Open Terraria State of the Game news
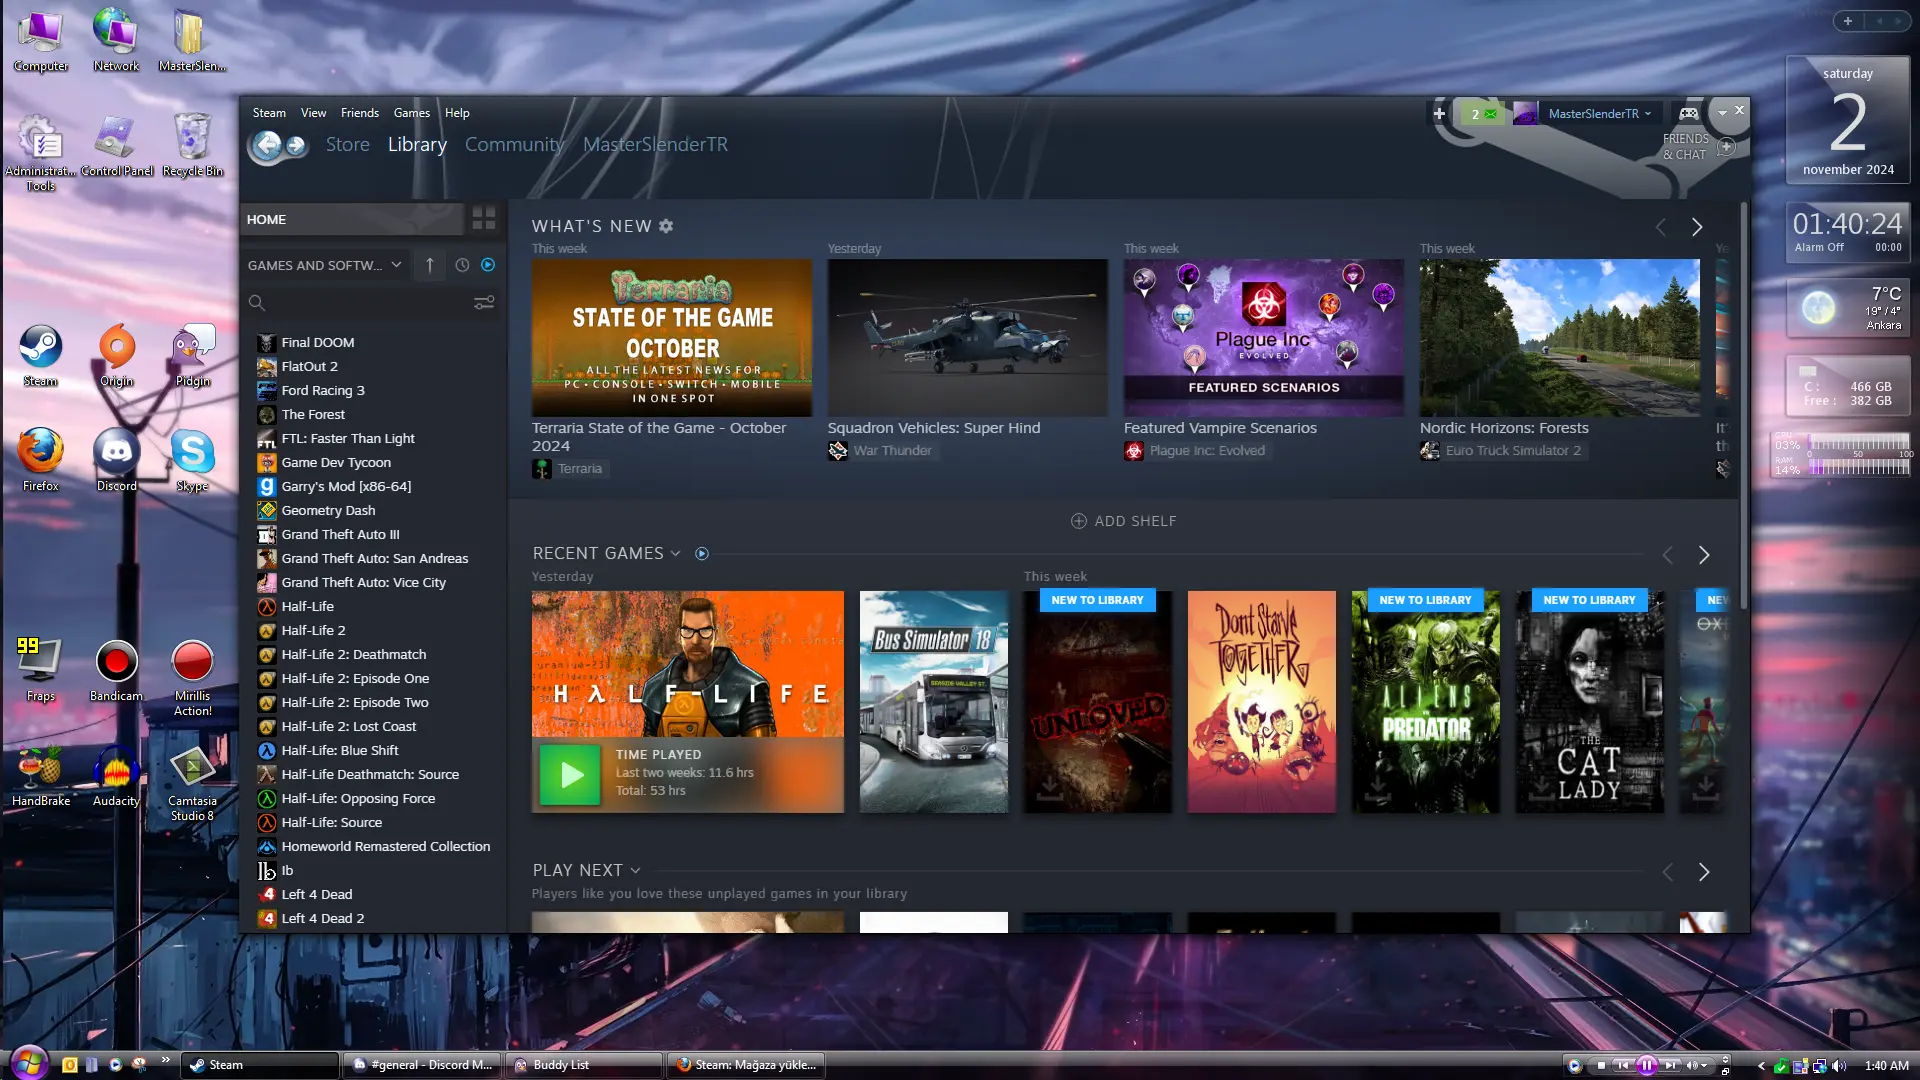This screenshot has height=1080, width=1920. pos(671,338)
